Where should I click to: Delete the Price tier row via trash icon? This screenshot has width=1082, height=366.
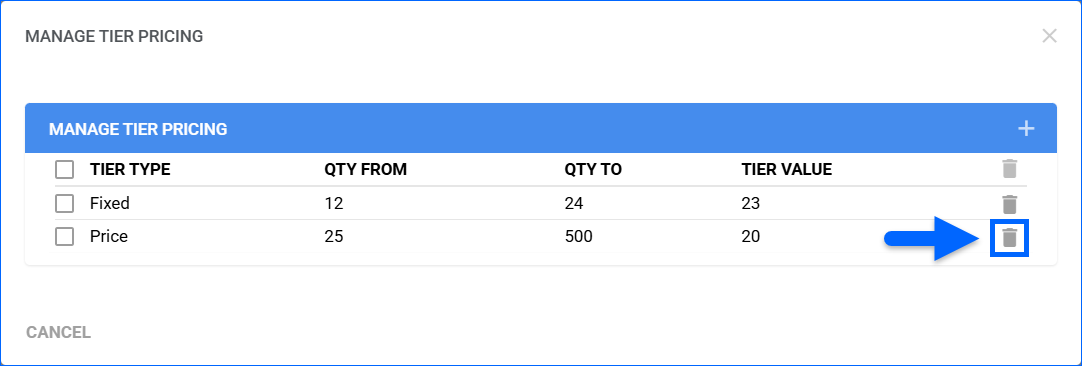pyautogui.click(x=1010, y=238)
